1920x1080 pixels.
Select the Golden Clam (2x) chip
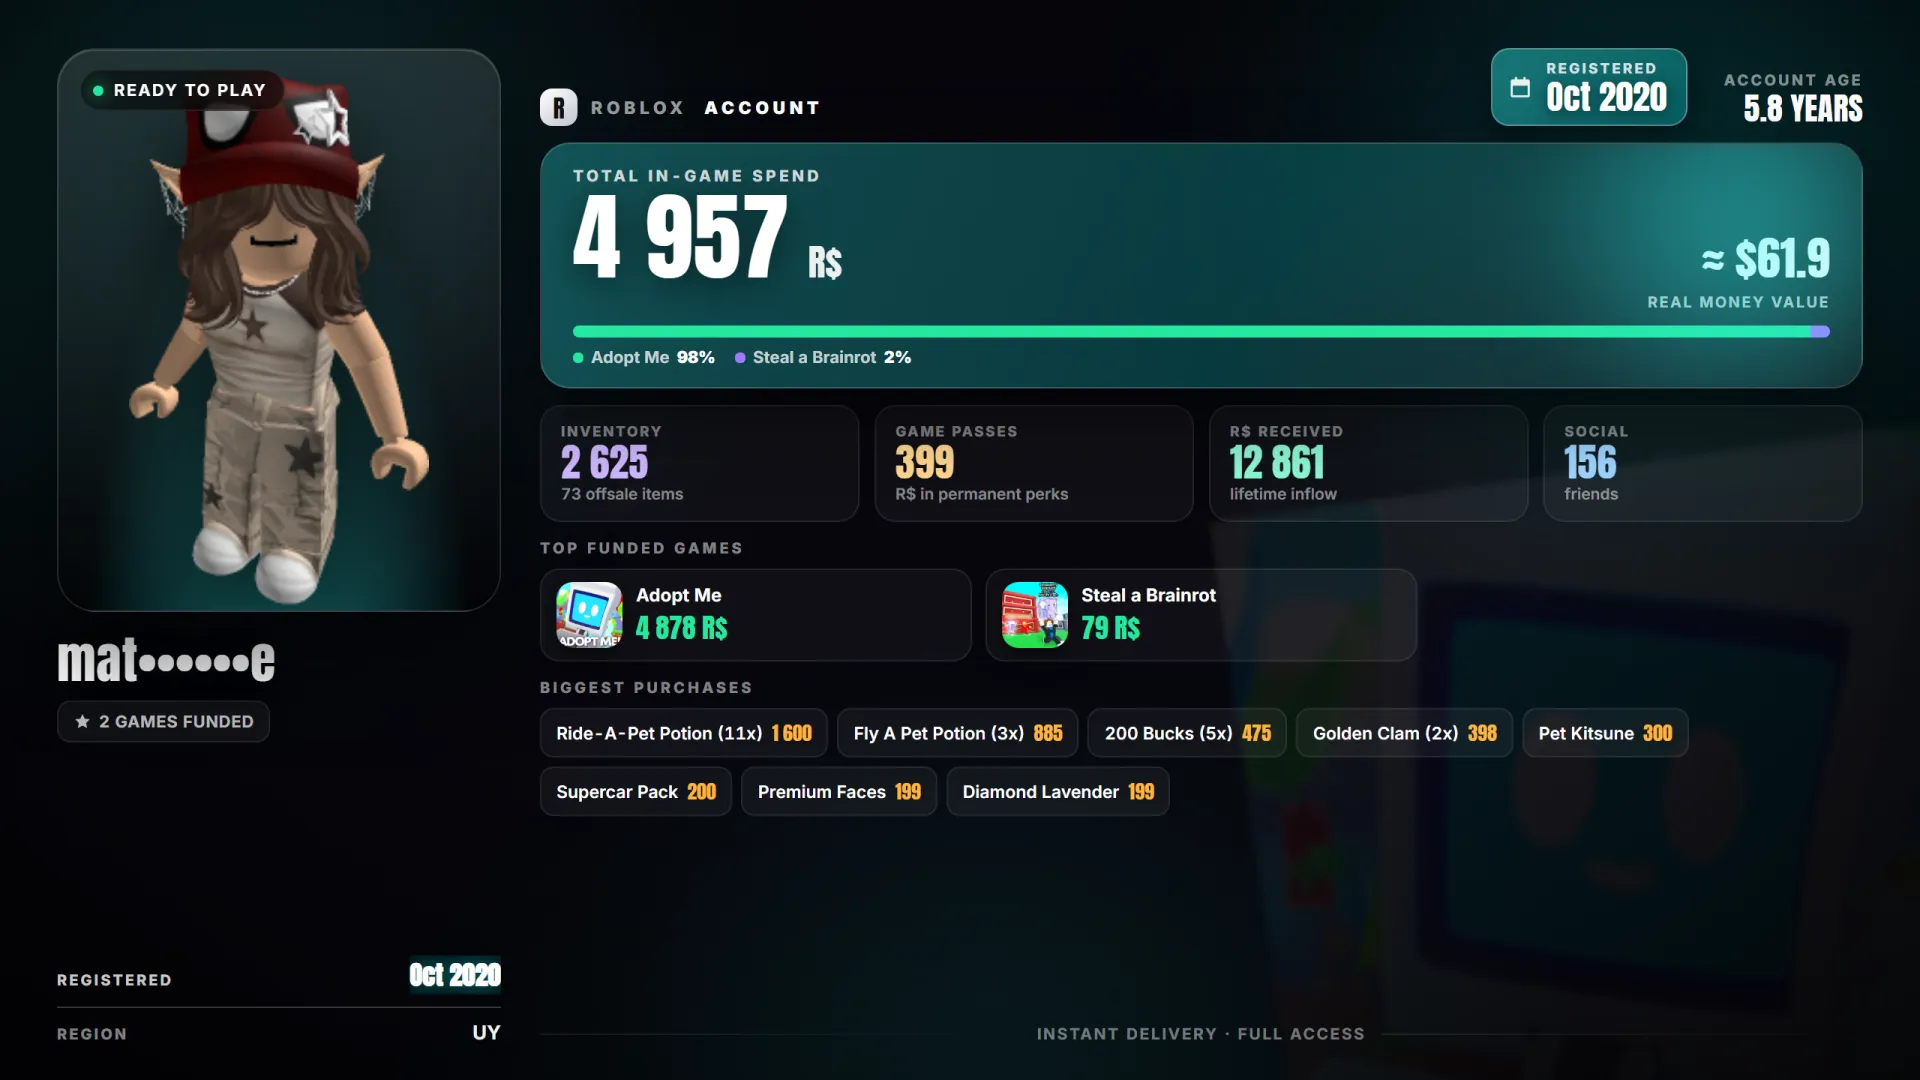[1404, 733]
